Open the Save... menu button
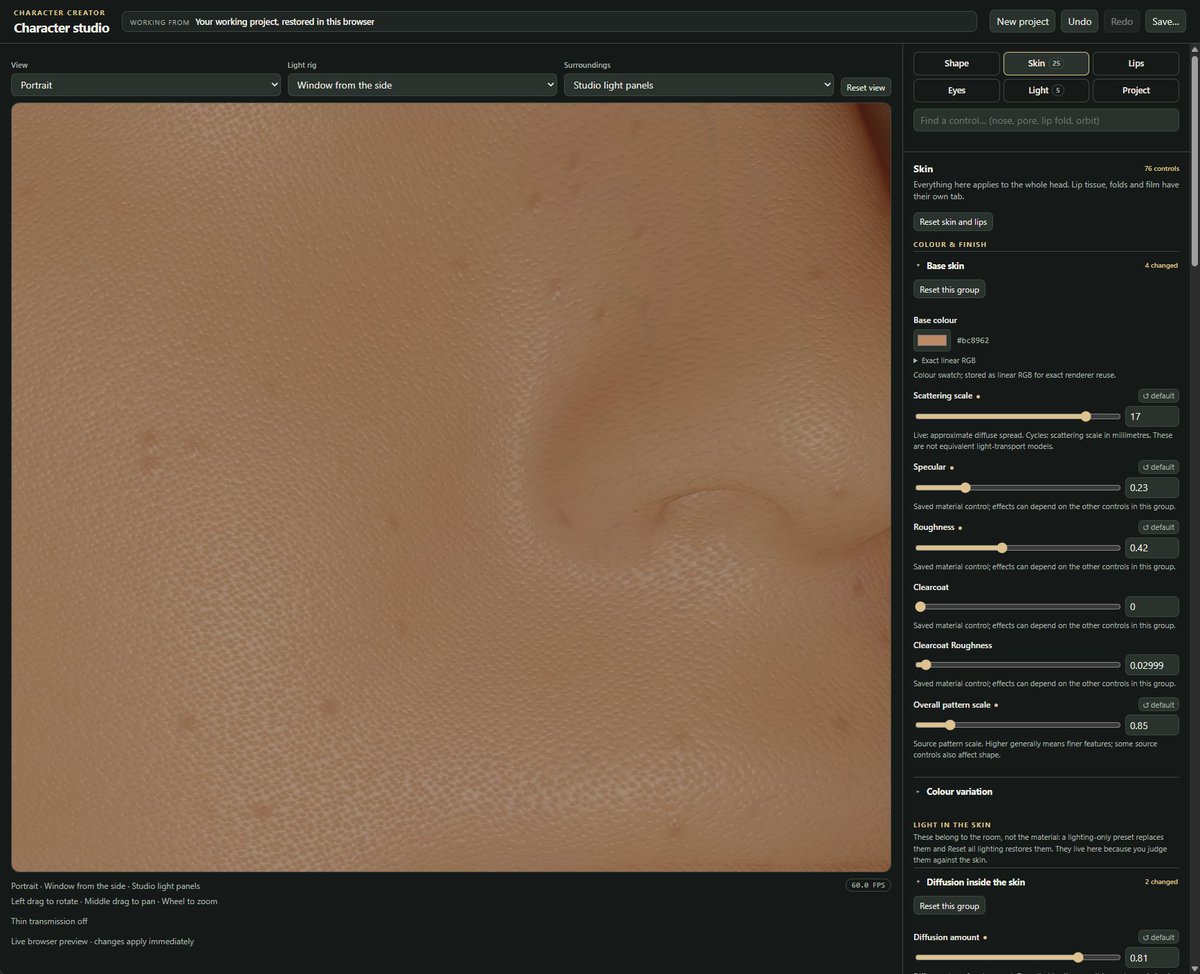The image size is (1200, 974). (1166, 21)
